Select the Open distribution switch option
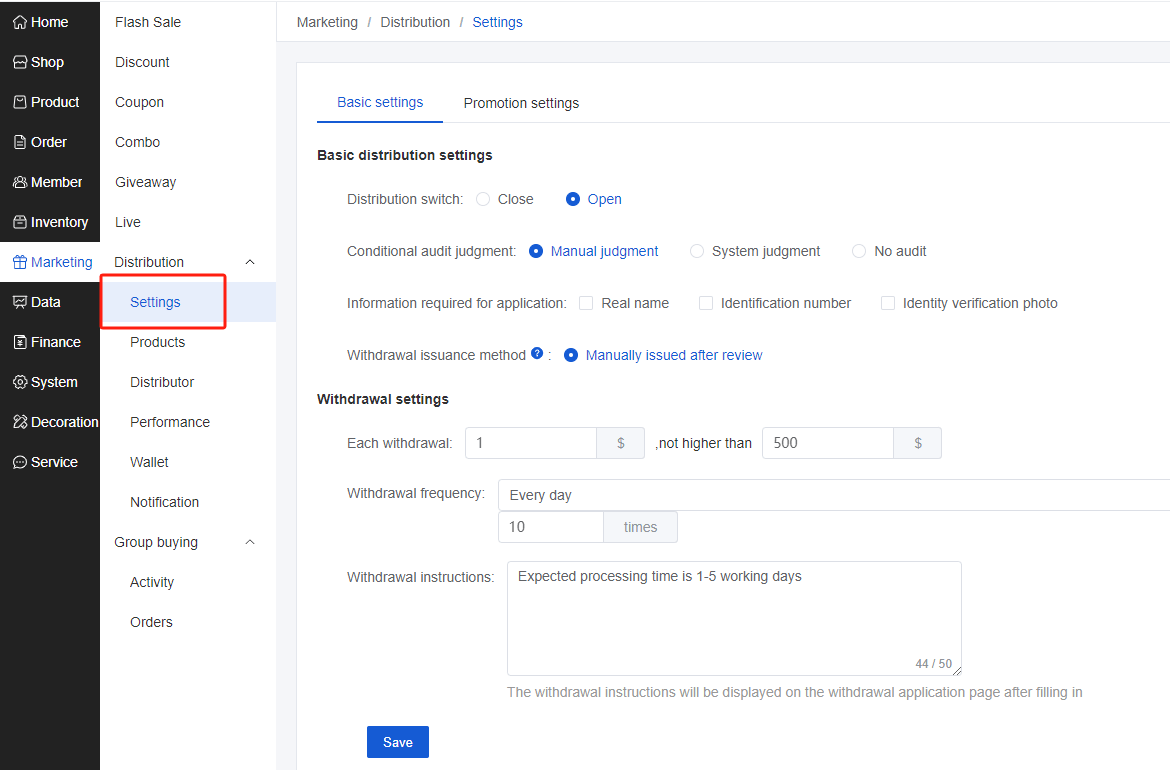Screen dimensions: 1170x770 573,199
